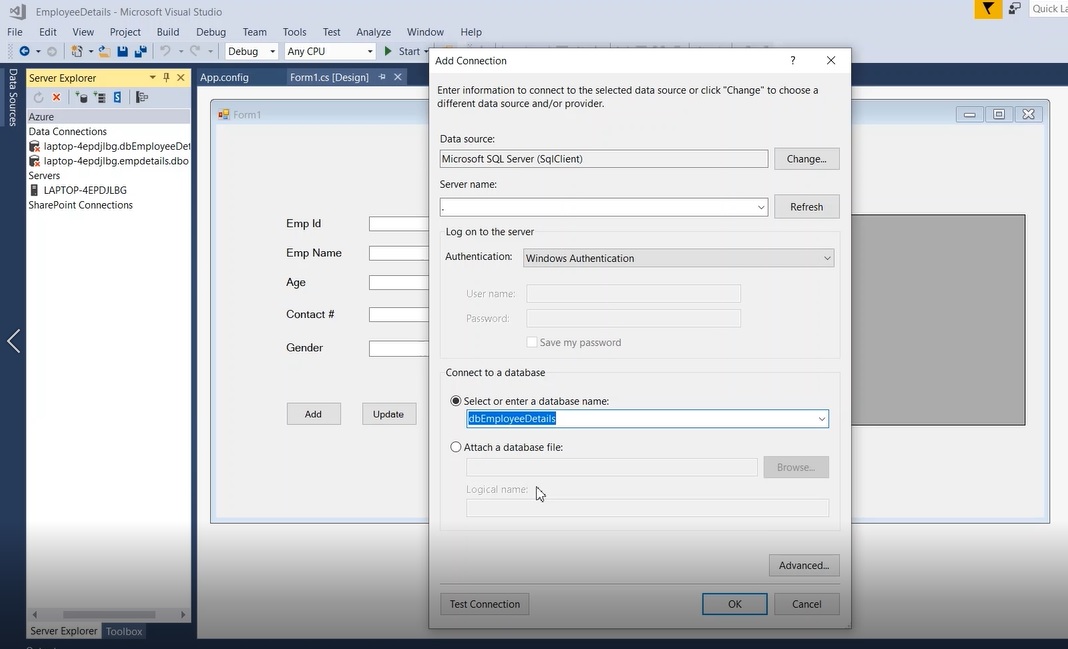Open the Debug configuration dropdown

click(251, 51)
